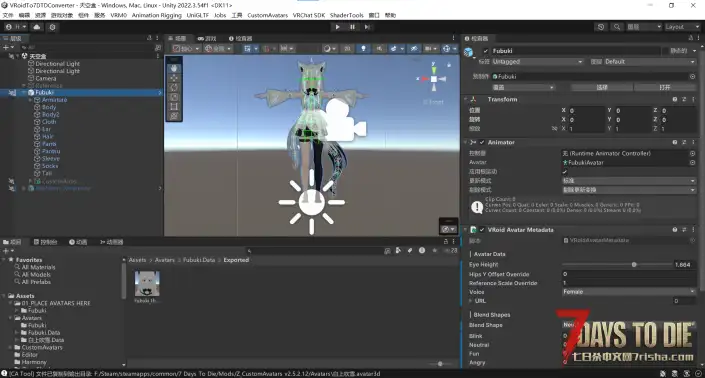This screenshot has width=705, height=378.
Task: Select the Hair object in hierarchy
Action: 48,137
